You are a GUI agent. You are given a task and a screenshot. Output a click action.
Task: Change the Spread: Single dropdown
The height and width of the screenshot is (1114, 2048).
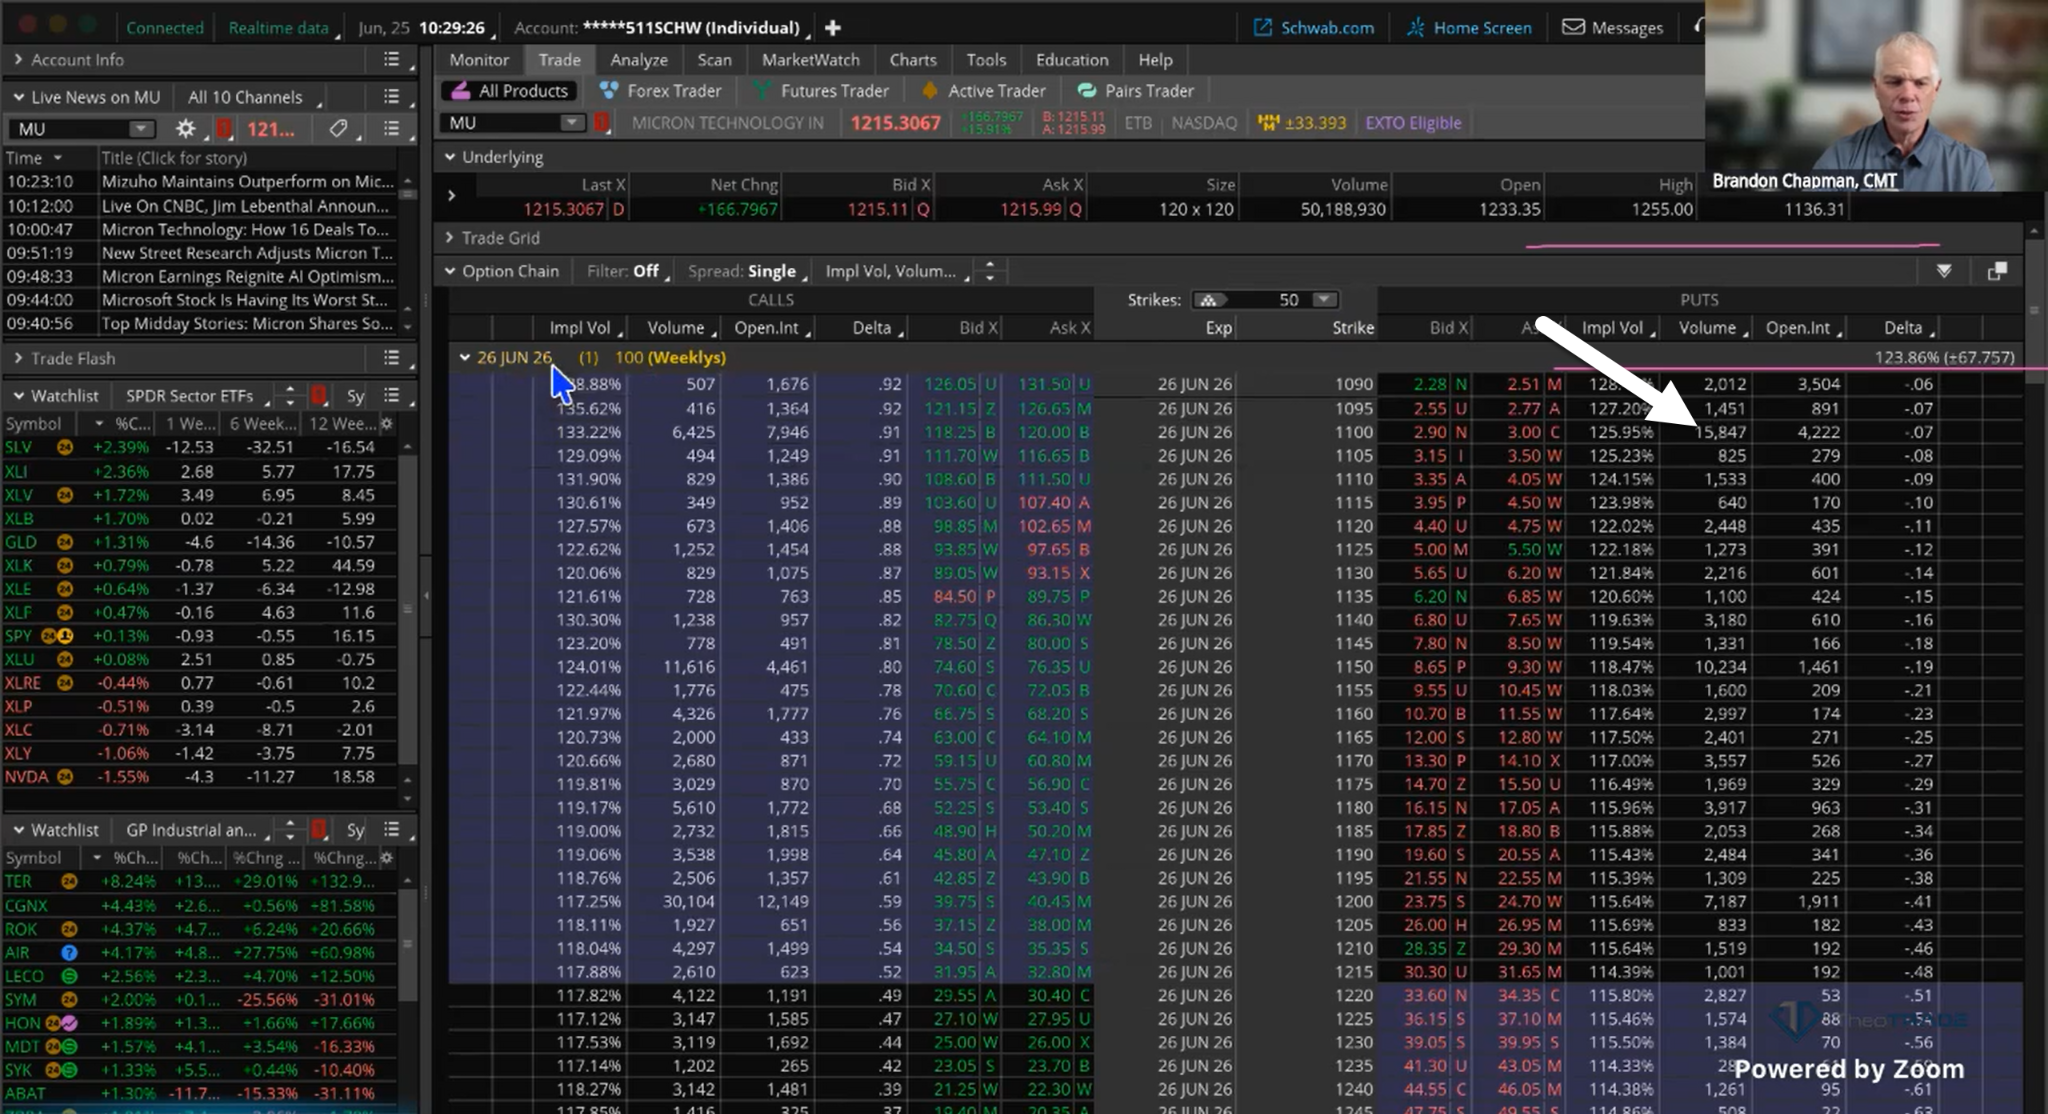747,271
